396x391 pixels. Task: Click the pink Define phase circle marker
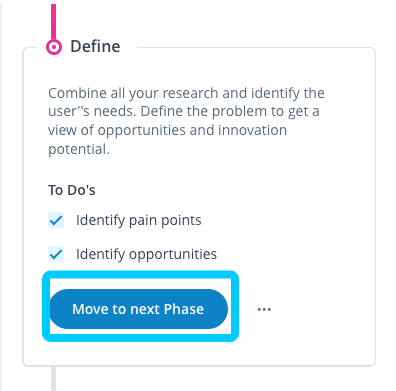[54, 47]
